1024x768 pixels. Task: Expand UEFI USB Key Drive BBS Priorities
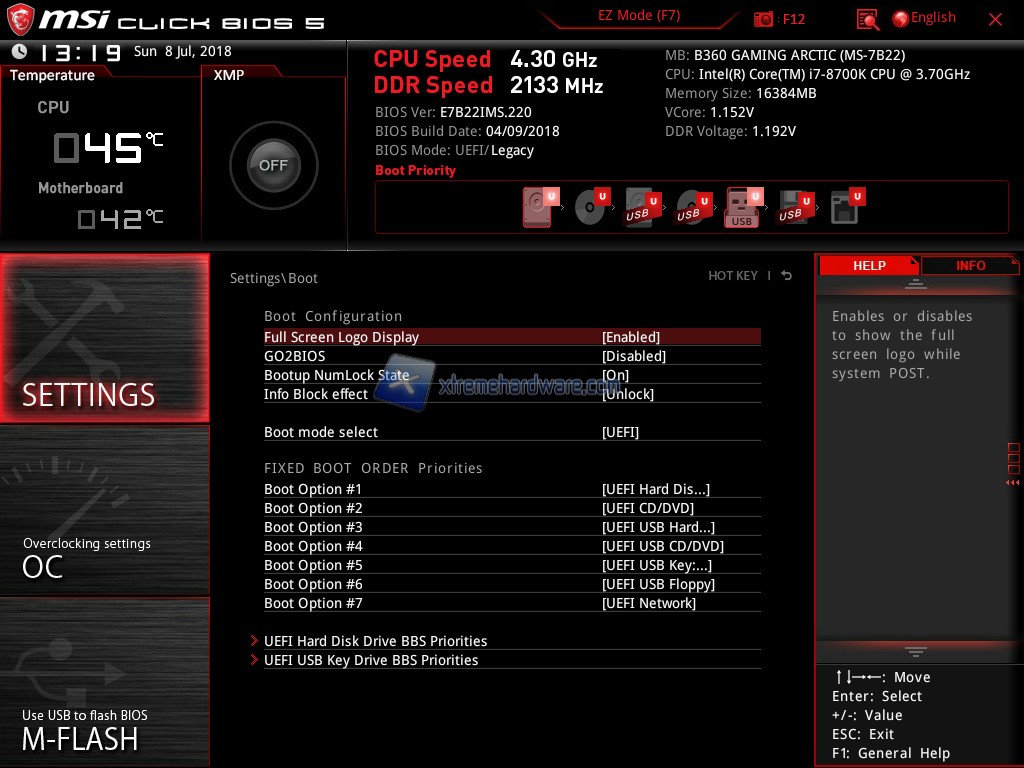pos(371,660)
